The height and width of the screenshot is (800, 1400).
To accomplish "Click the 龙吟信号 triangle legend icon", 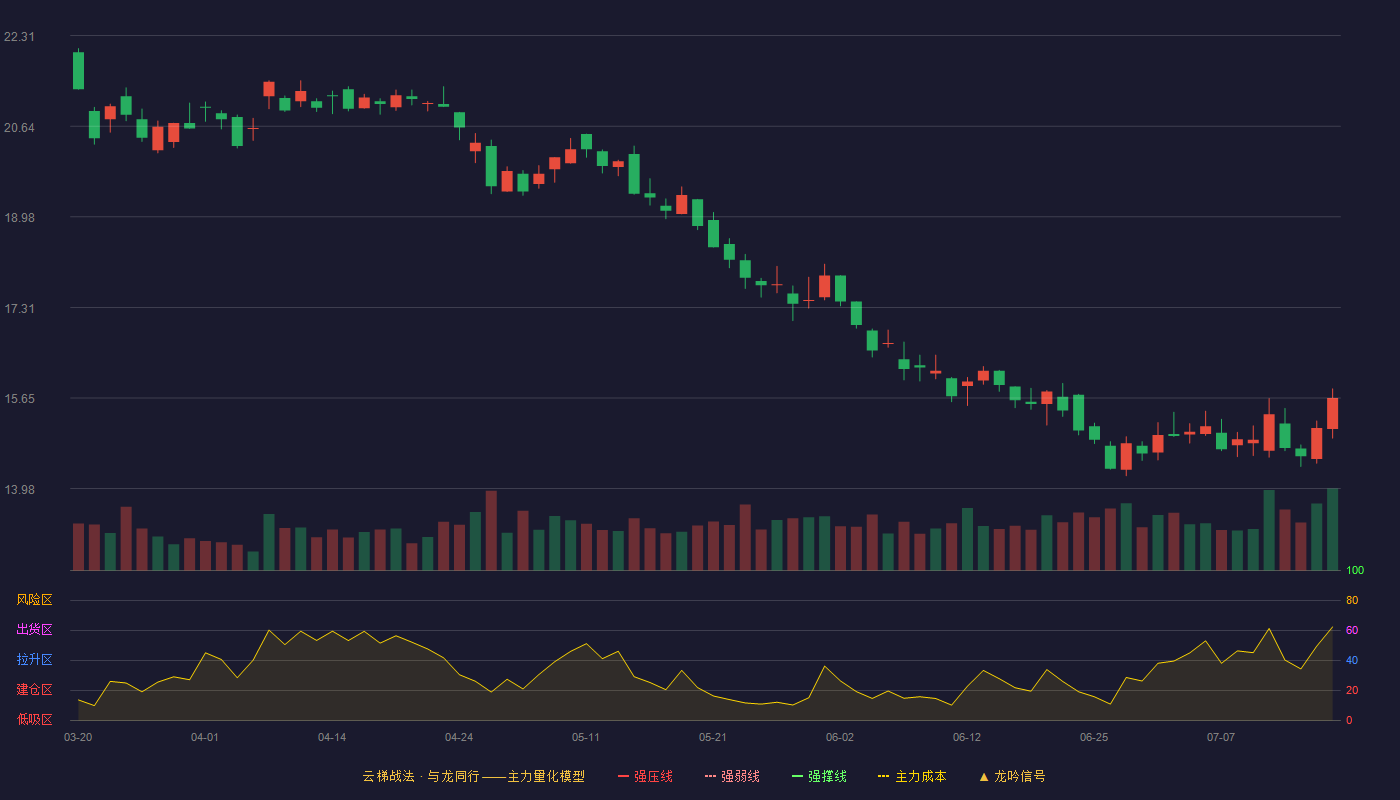I will click(983, 776).
